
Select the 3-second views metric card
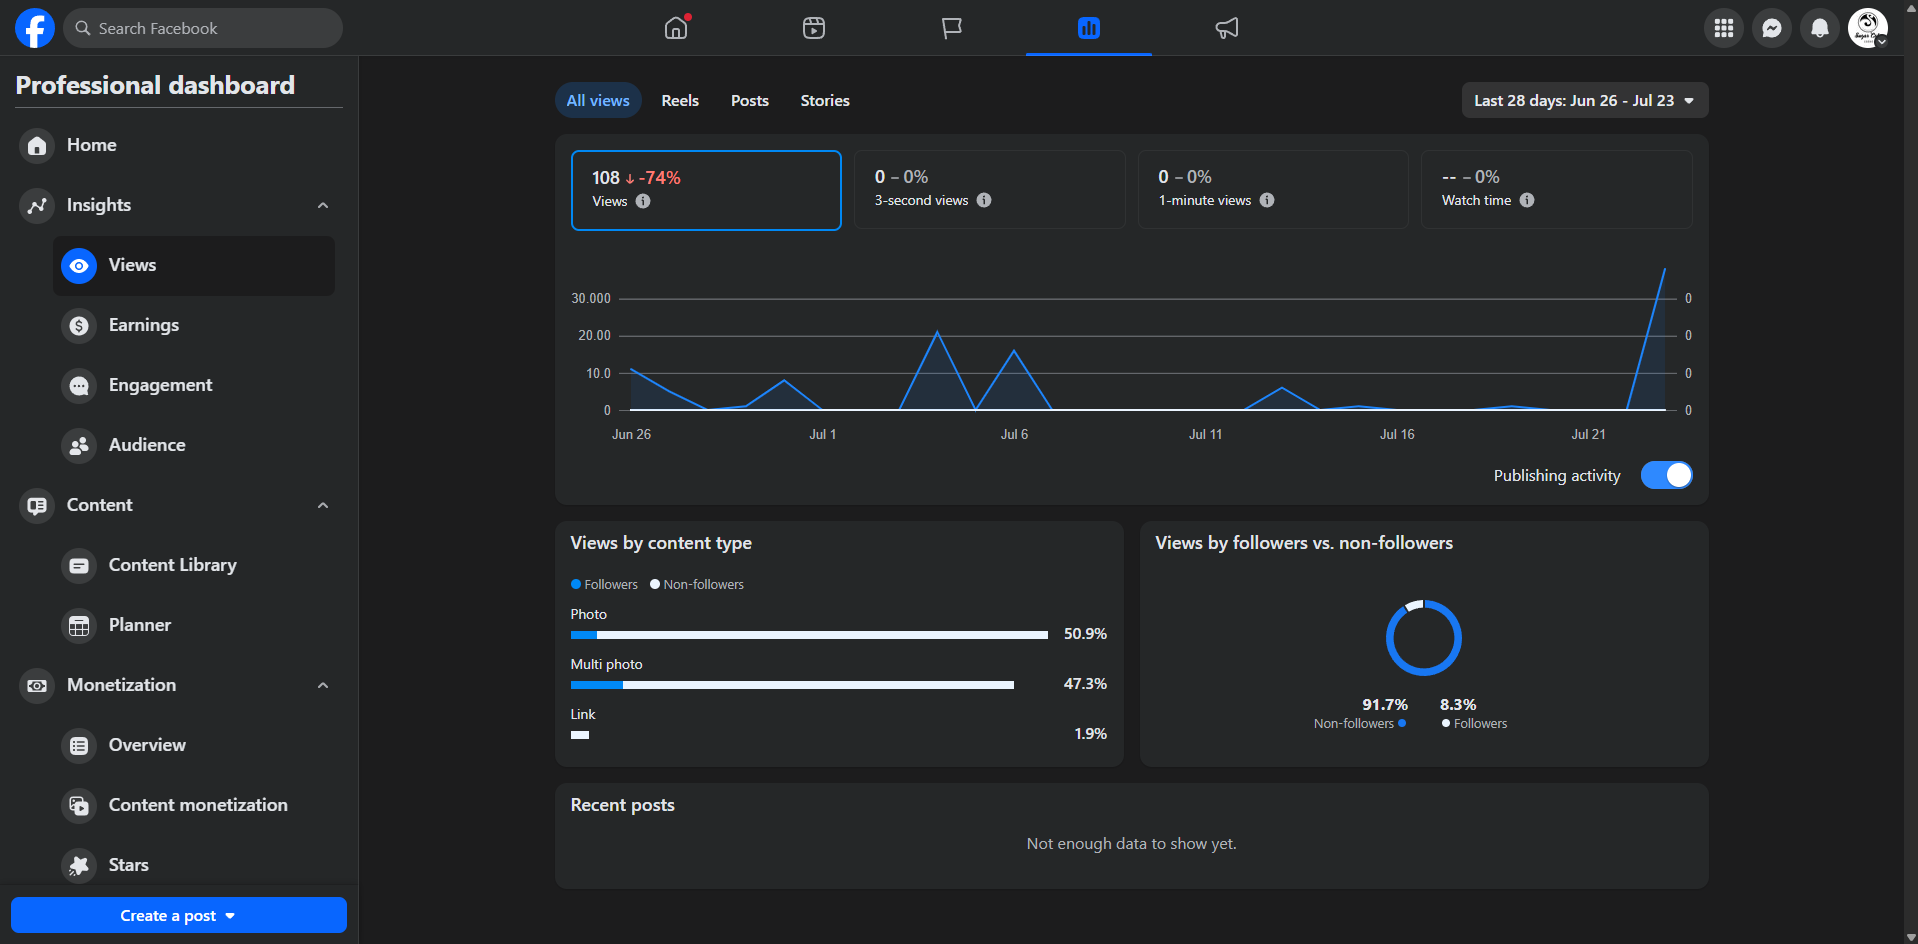click(x=990, y=189)
